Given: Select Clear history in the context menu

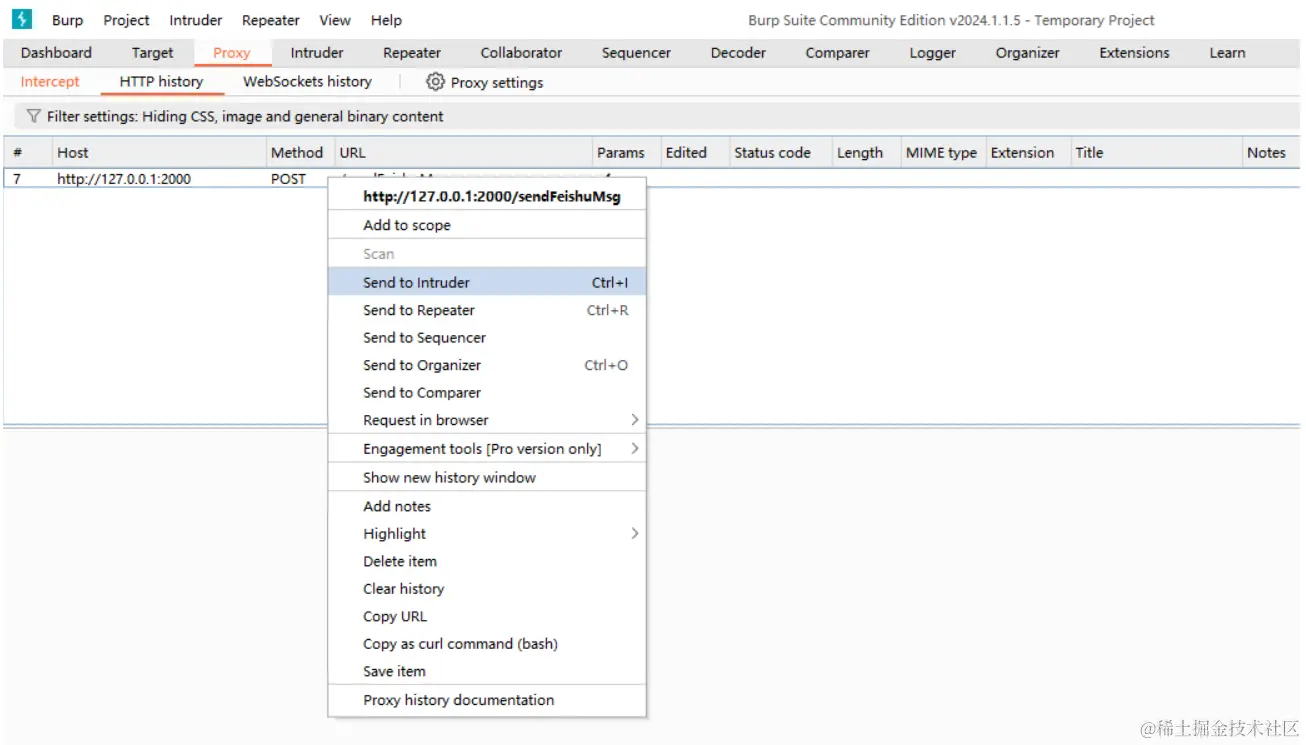Looking at the screenshot, I should click(487, 589).
